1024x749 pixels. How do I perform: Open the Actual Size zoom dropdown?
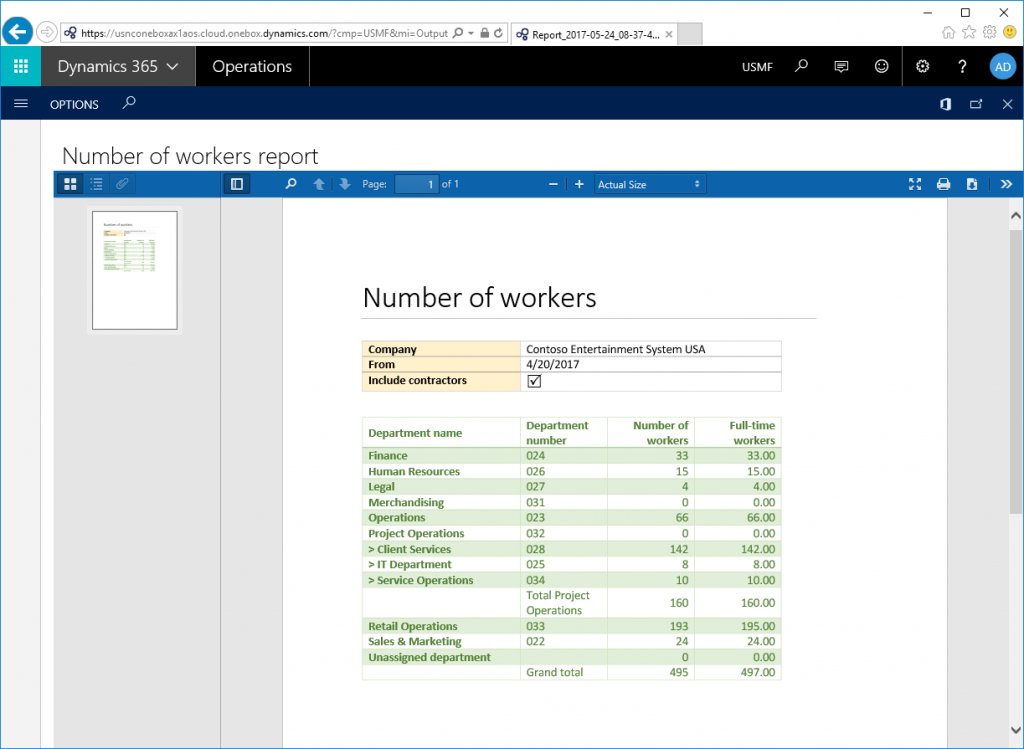tap(649, 184)
